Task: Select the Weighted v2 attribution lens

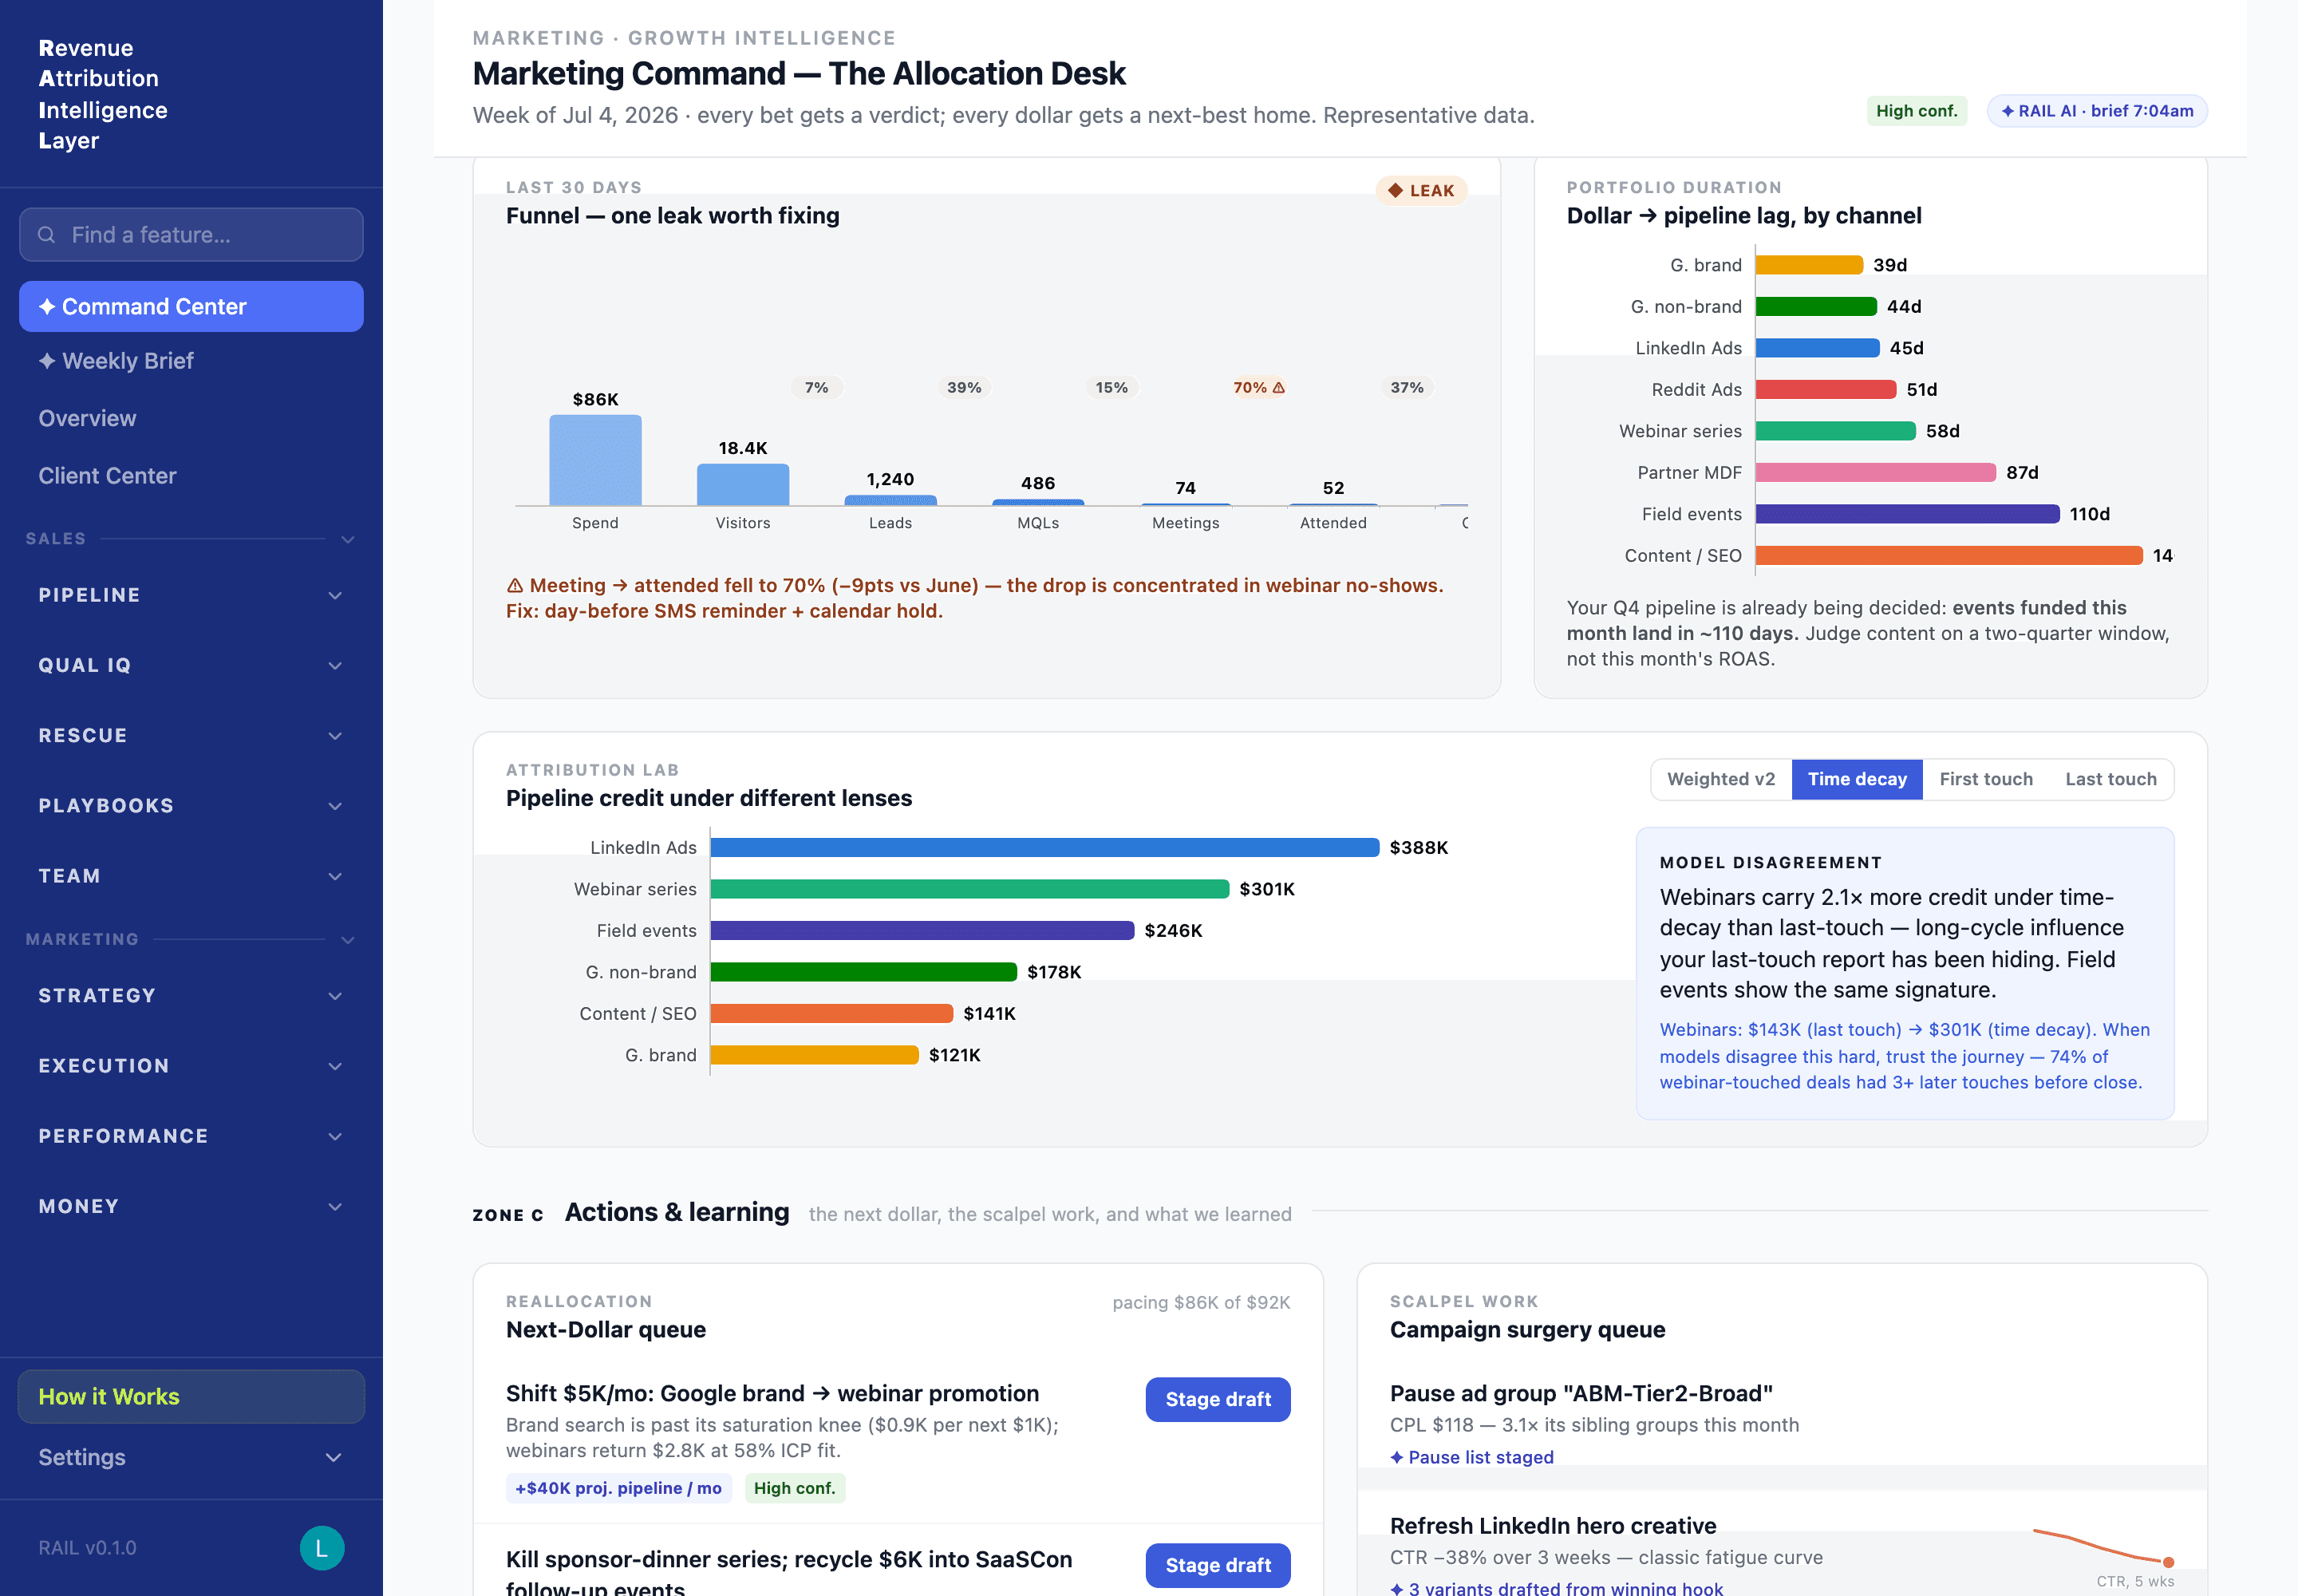Action: 1721,780
